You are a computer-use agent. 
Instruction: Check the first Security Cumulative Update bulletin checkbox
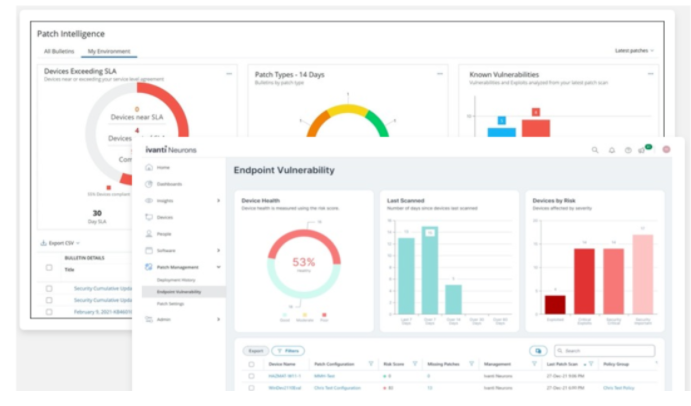(48, 287)
